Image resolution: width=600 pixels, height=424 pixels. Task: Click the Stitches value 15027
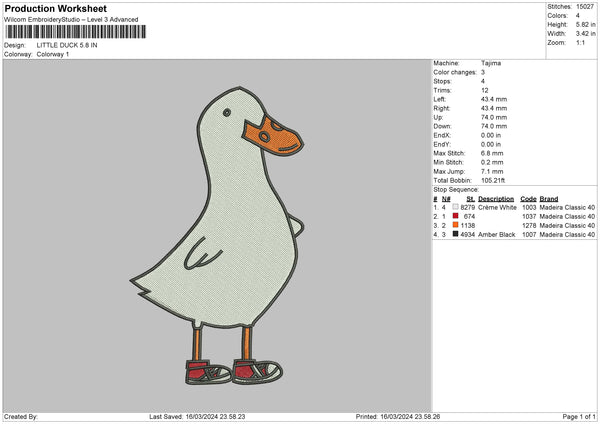(x=585, y=7)
